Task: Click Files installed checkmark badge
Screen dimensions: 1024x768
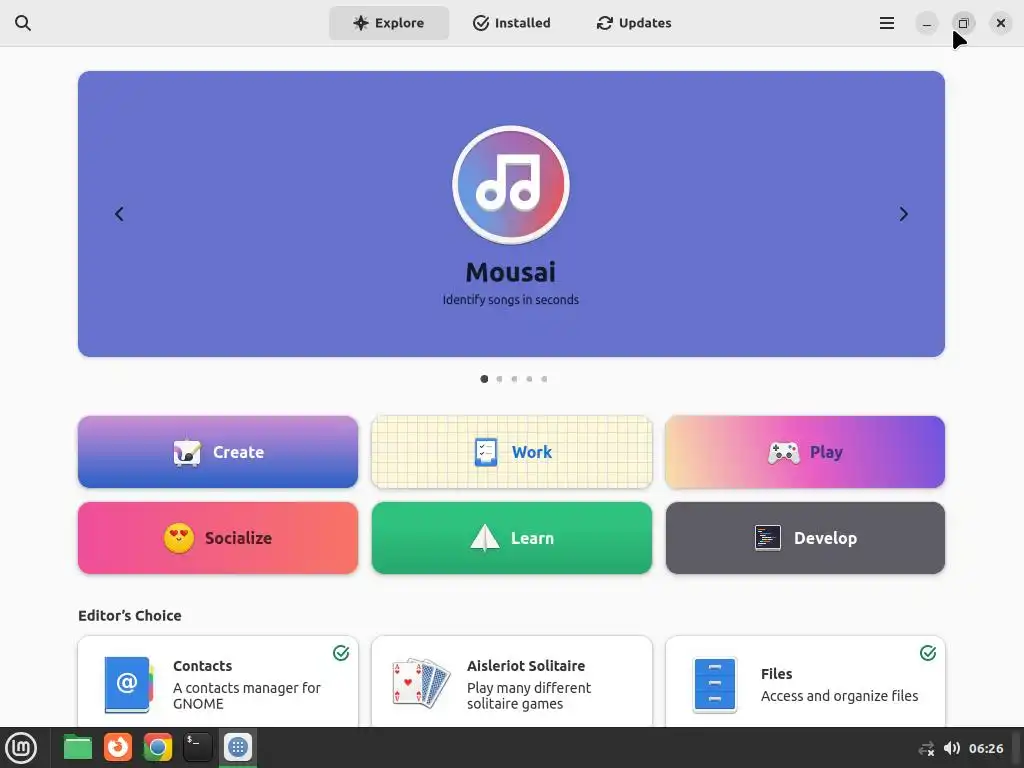Action: point(928,653)
